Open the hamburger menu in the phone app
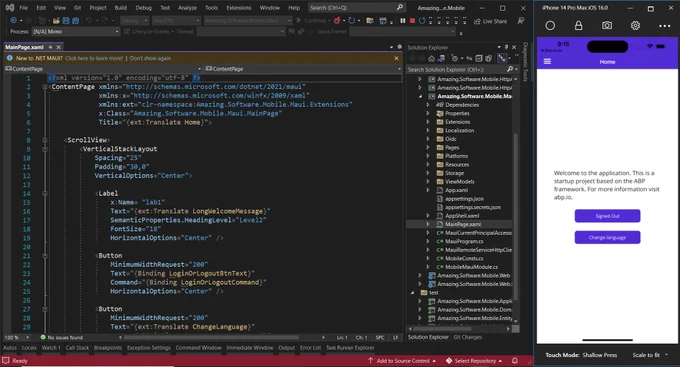680x367 pixels. coord(547,62)
